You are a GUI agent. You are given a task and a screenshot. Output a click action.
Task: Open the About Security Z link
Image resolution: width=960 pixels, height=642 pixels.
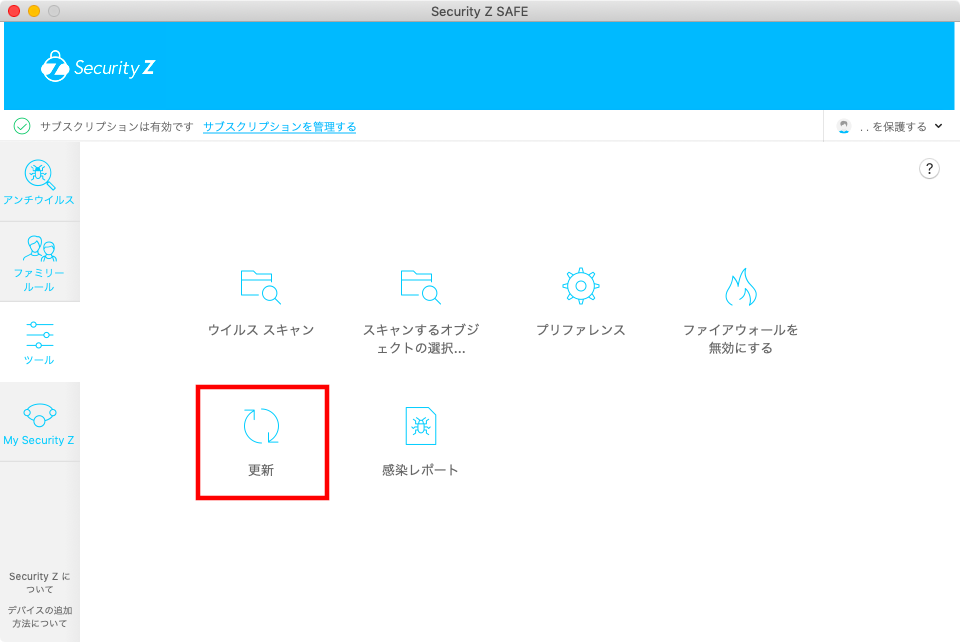point(39,583)
